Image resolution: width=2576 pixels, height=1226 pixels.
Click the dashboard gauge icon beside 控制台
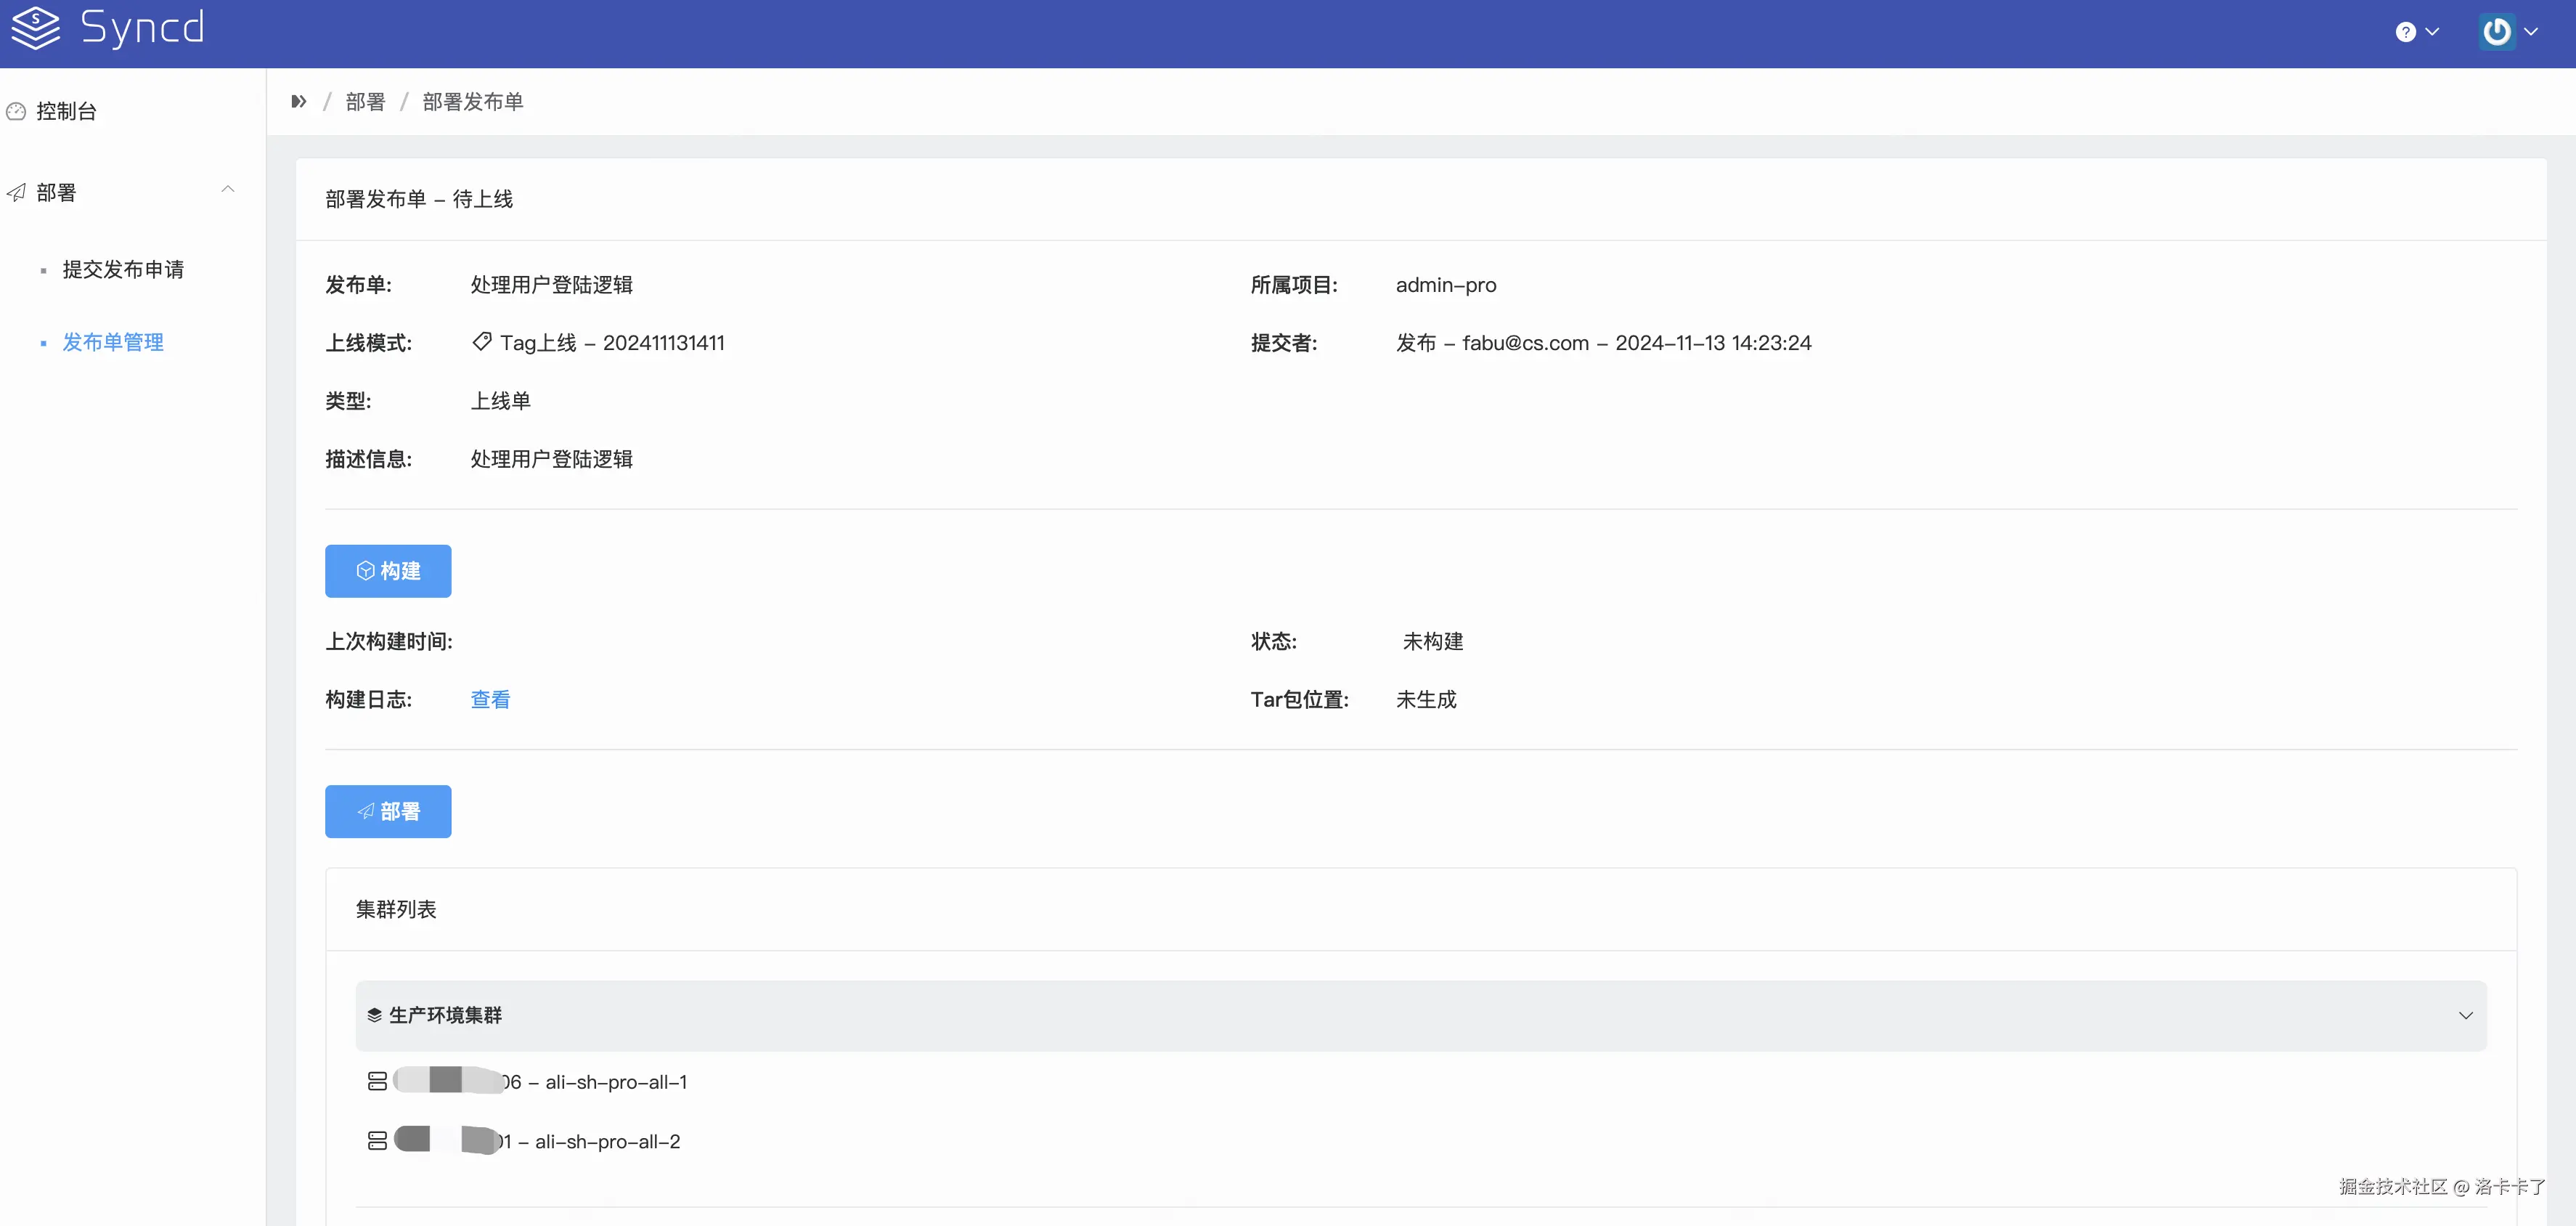[16, 111]
